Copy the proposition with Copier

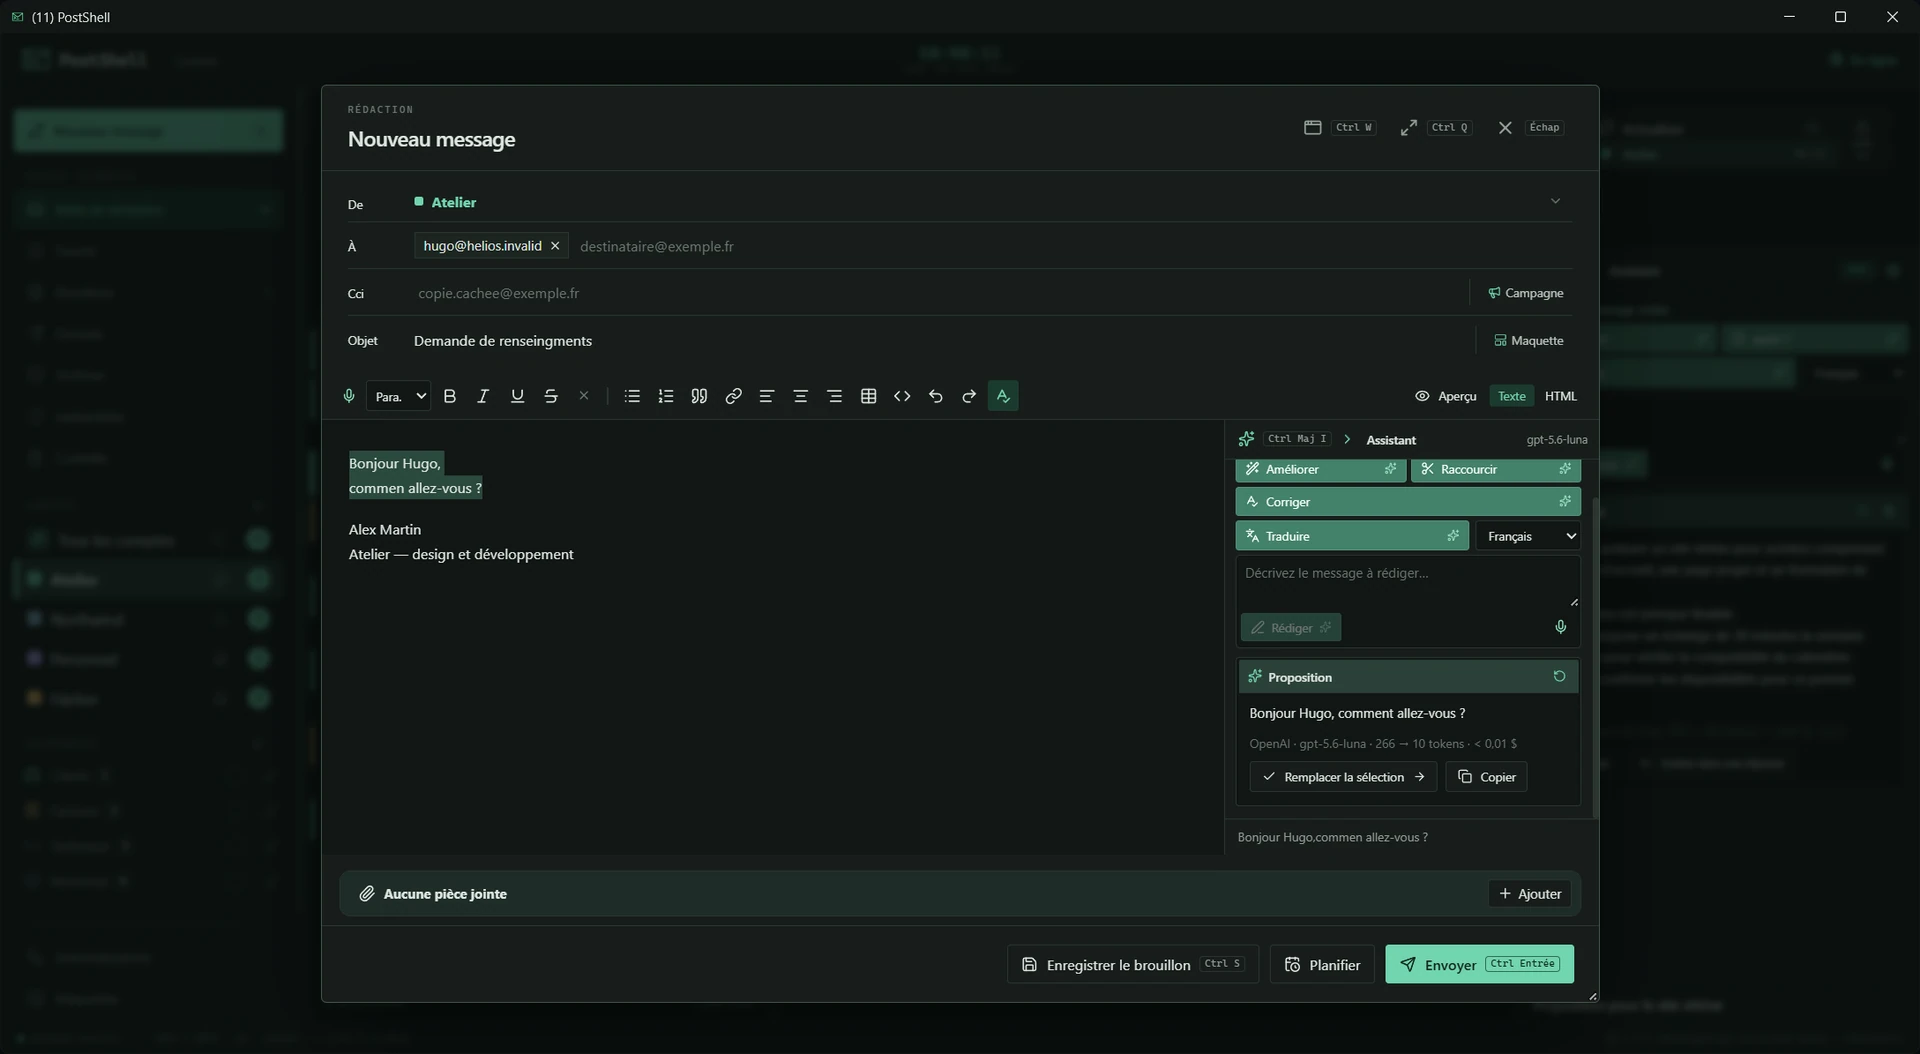point(1486,777)
